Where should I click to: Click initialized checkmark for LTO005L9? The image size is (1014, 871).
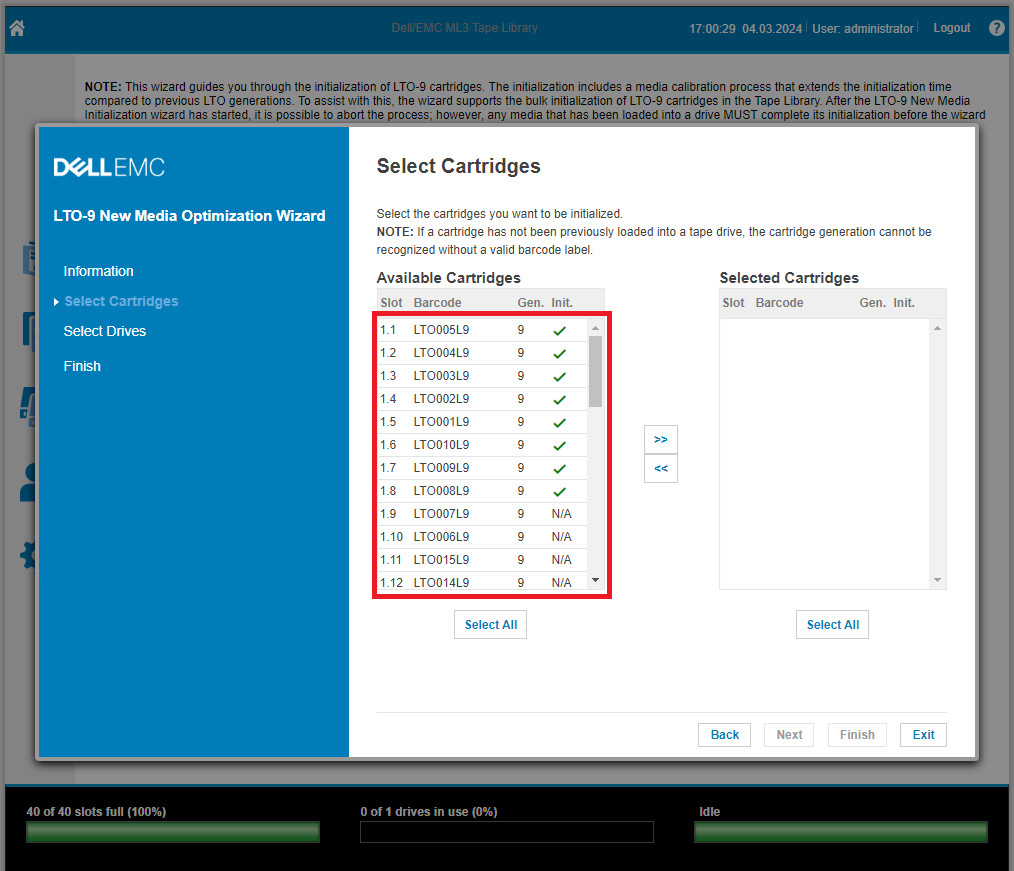[x=559, y=330]
